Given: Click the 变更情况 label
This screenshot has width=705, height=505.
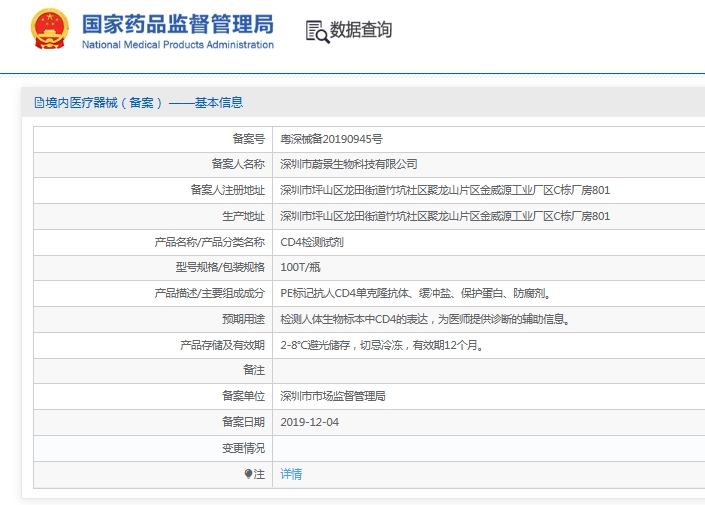Looking at the screenshot, I should pyautogui.click(x=243, y=448).
